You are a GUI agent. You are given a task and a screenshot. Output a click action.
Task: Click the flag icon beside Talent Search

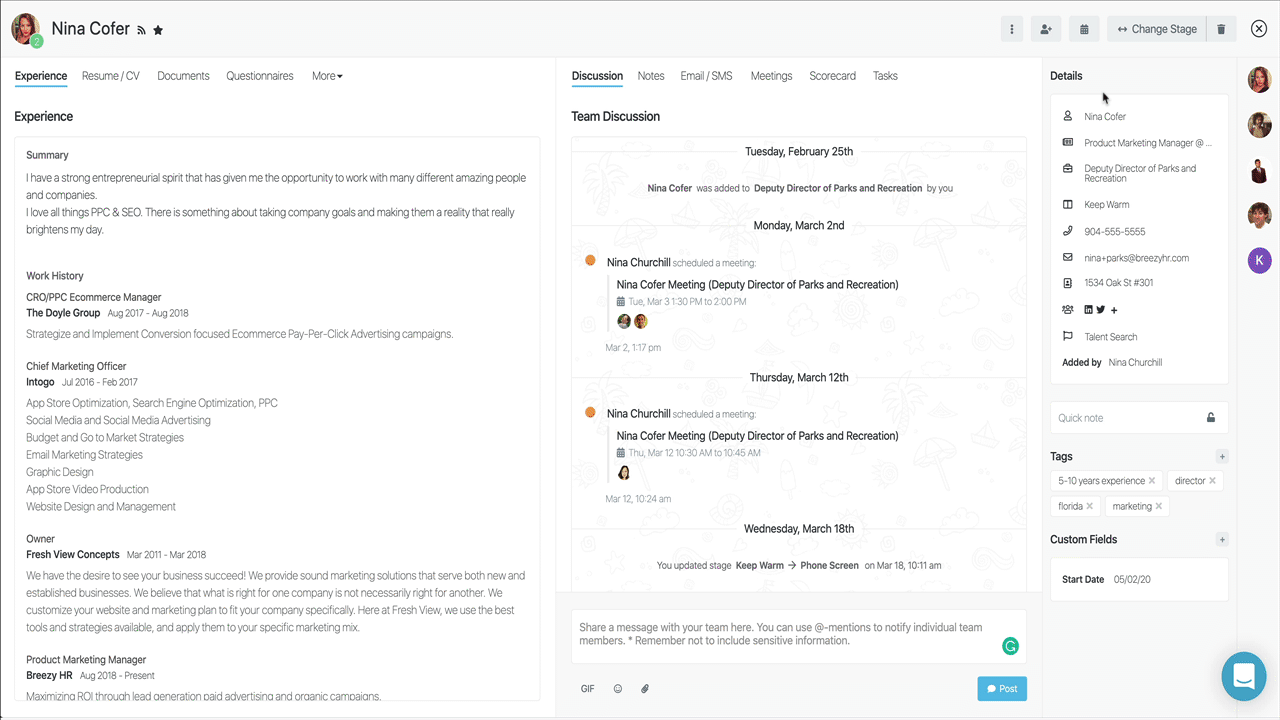coord(1068,337)
